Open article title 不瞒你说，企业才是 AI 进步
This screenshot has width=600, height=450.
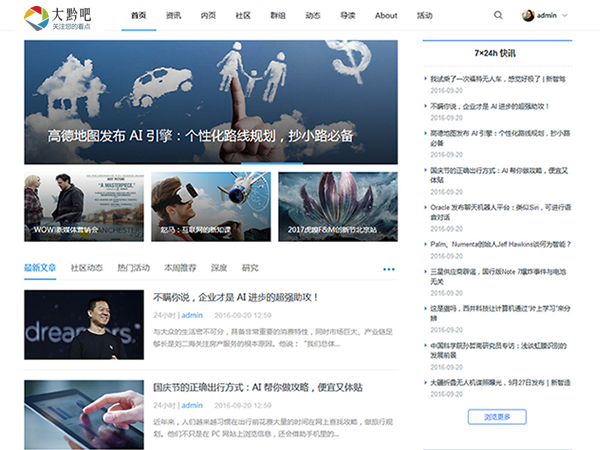[236, 297]
